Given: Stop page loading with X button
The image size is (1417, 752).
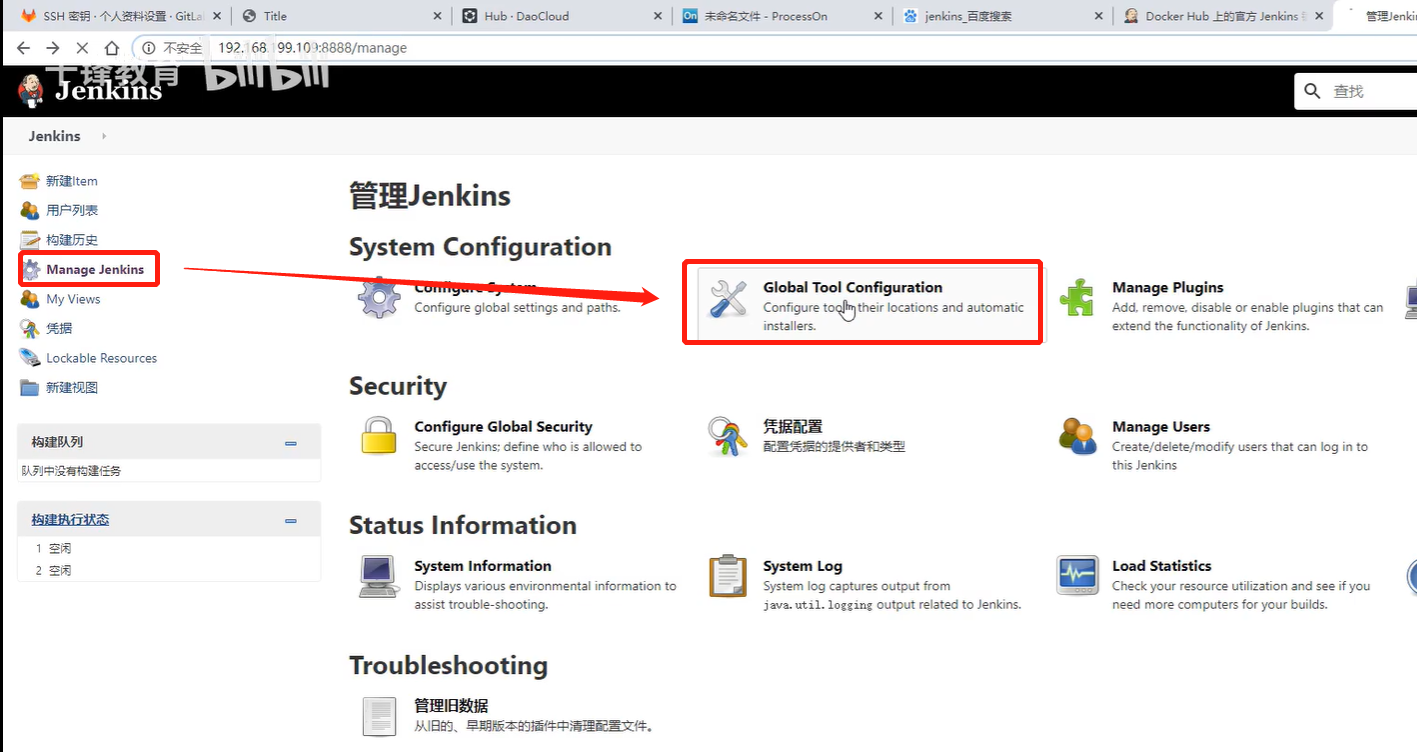Looking at the screenshot, I should coord(82,48).
